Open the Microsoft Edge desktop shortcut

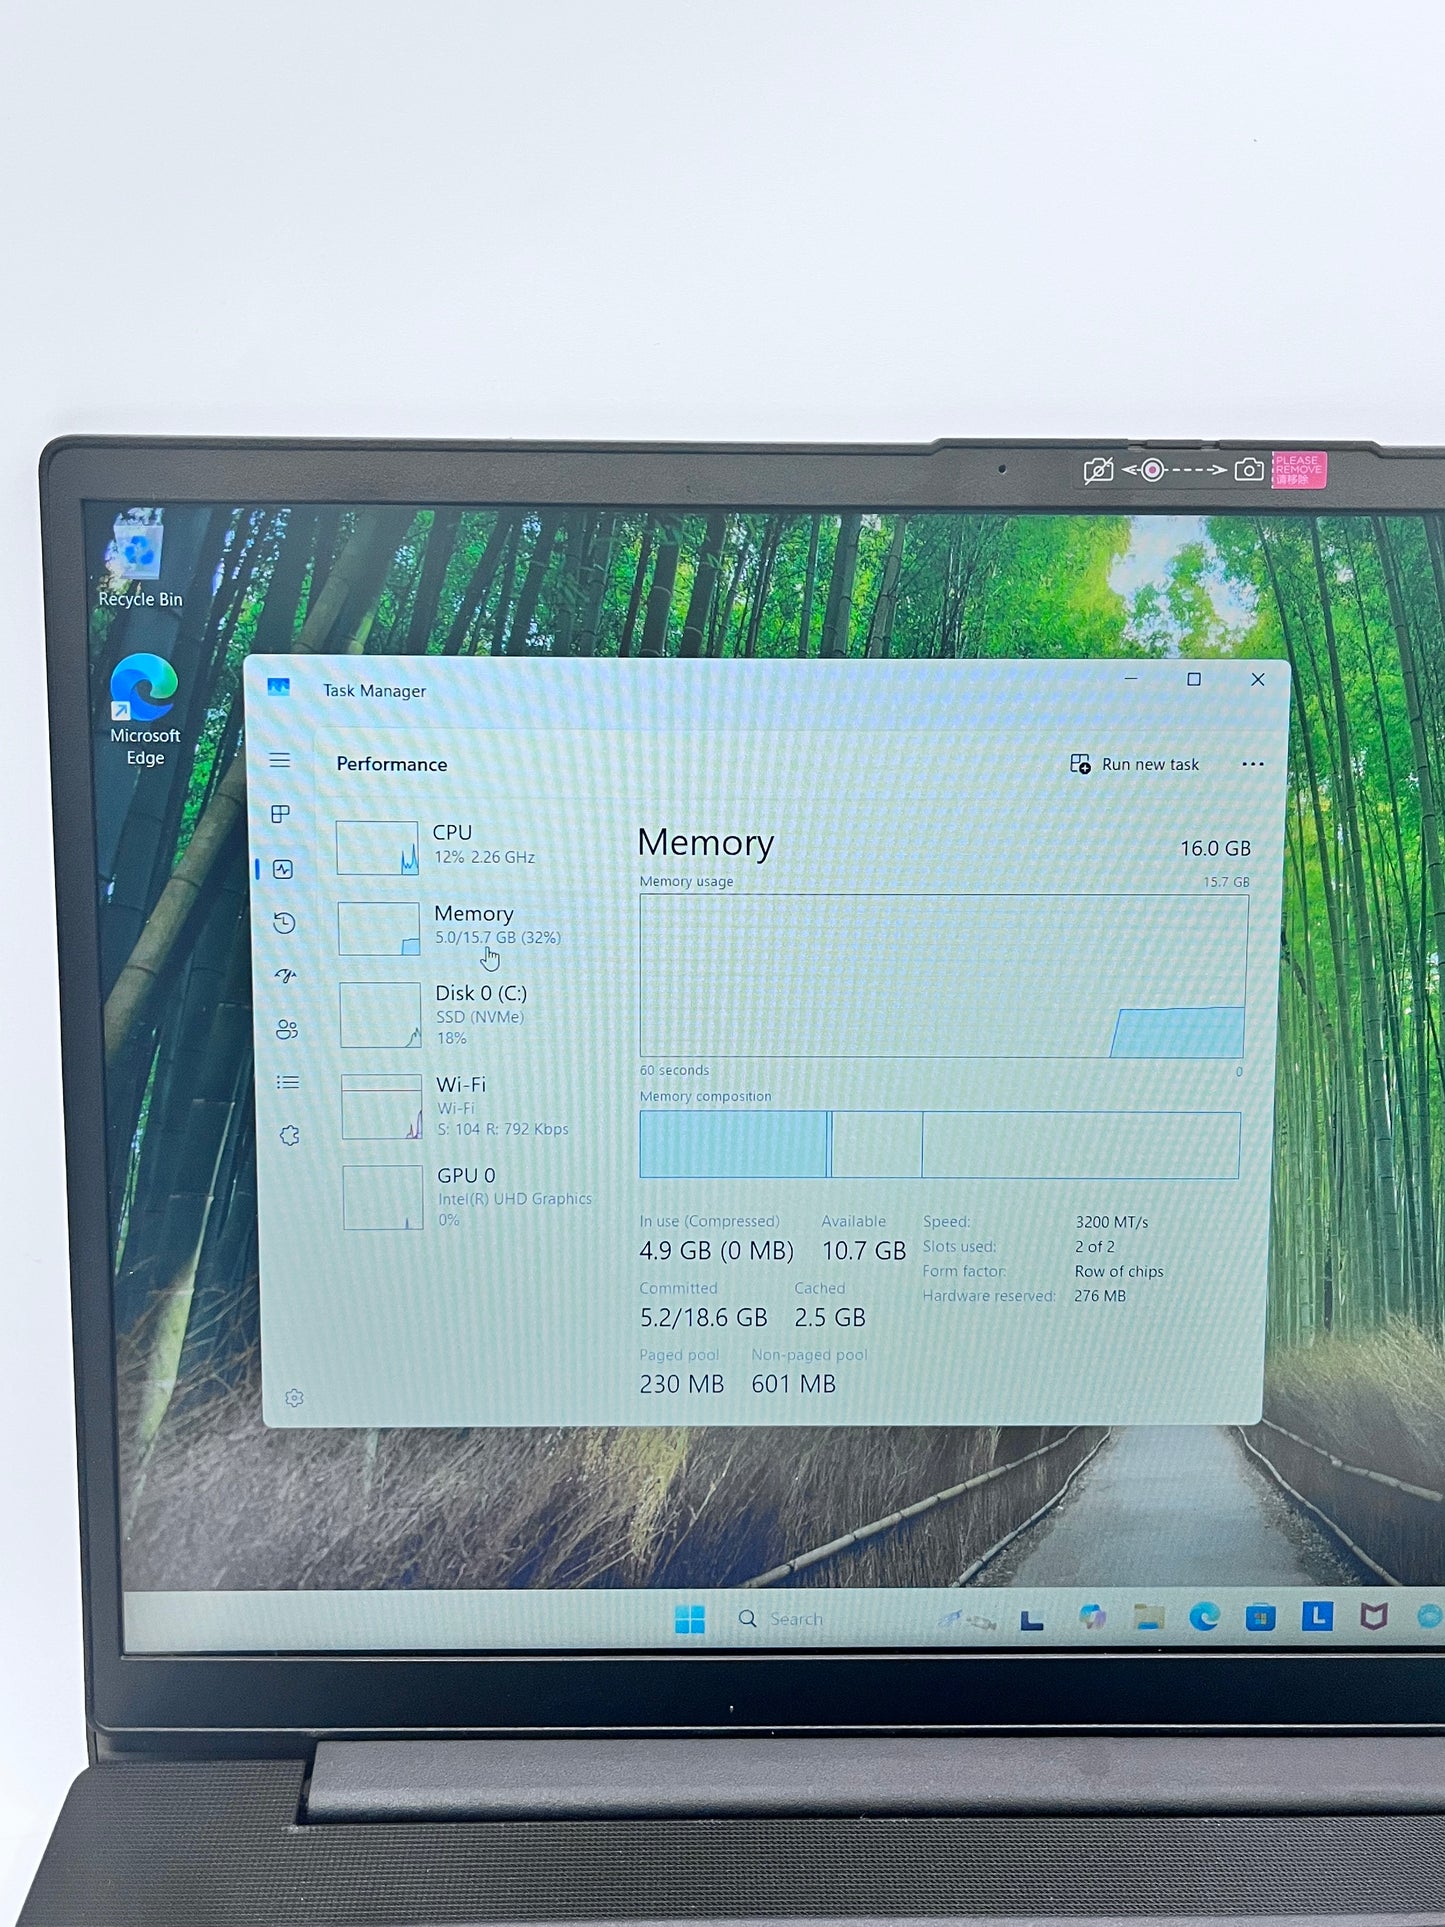pos(145,710)
